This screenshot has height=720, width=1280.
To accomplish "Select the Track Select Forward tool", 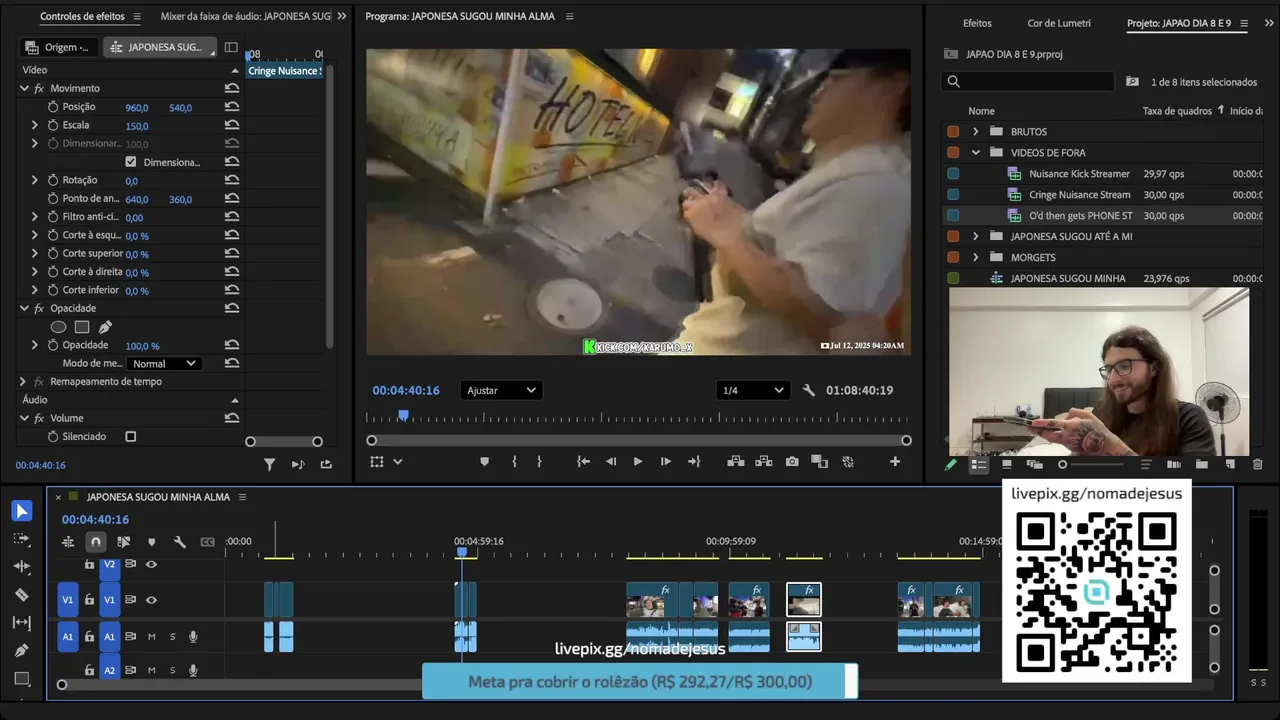I will coord(22,539).
